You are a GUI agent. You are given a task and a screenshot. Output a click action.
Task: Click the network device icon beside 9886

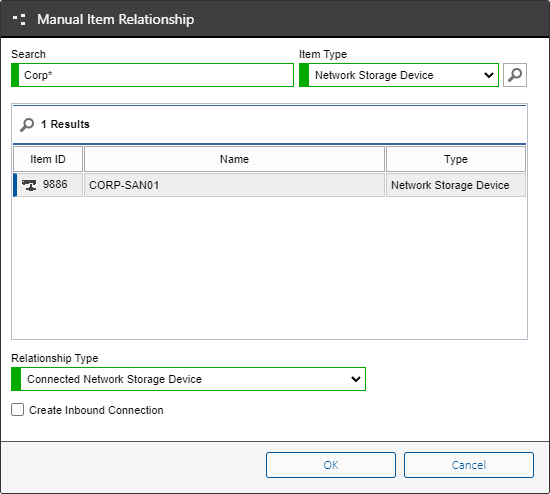tap(29, 185)
